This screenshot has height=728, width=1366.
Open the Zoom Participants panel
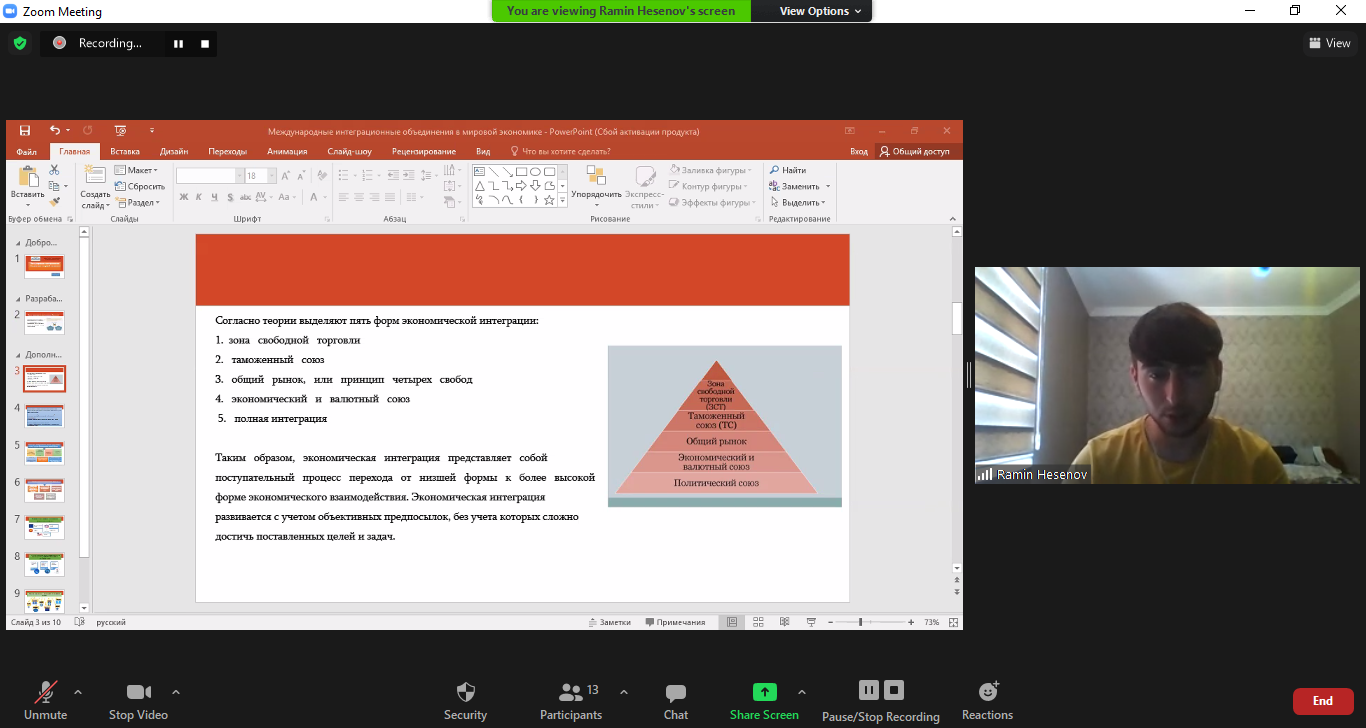pyautogui.click(x=571, y=701)
